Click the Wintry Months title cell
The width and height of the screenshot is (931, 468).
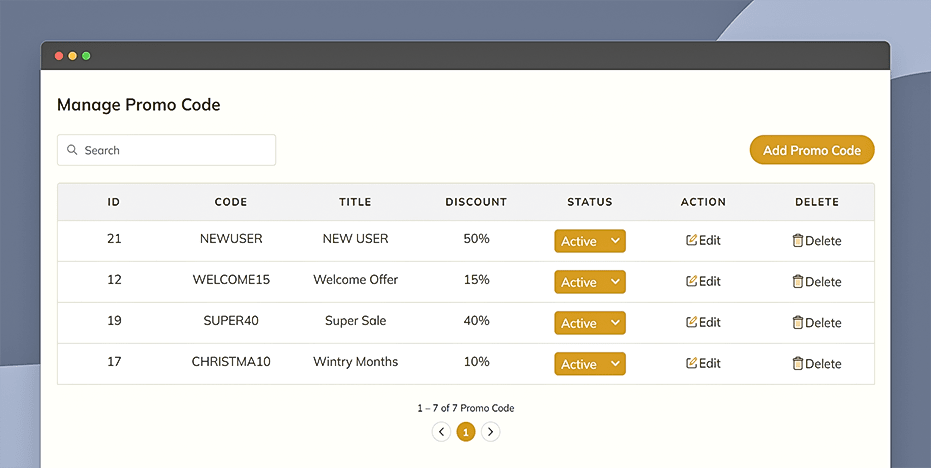[356, 362]
